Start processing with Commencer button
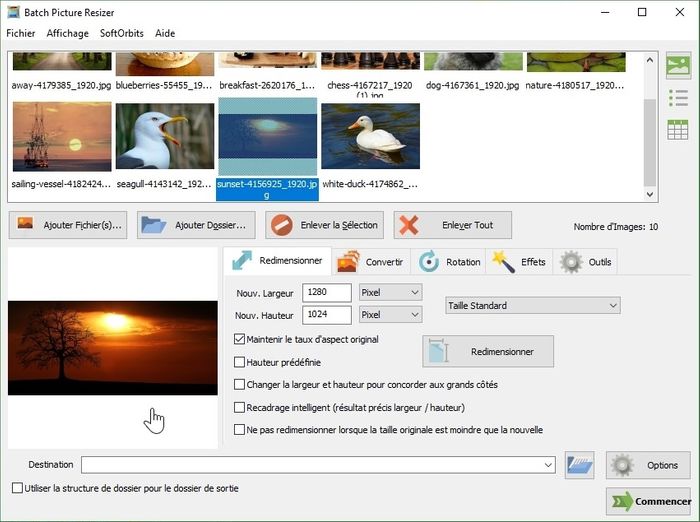This screenshot has height=522, width=700. click(x=648, y=501)
